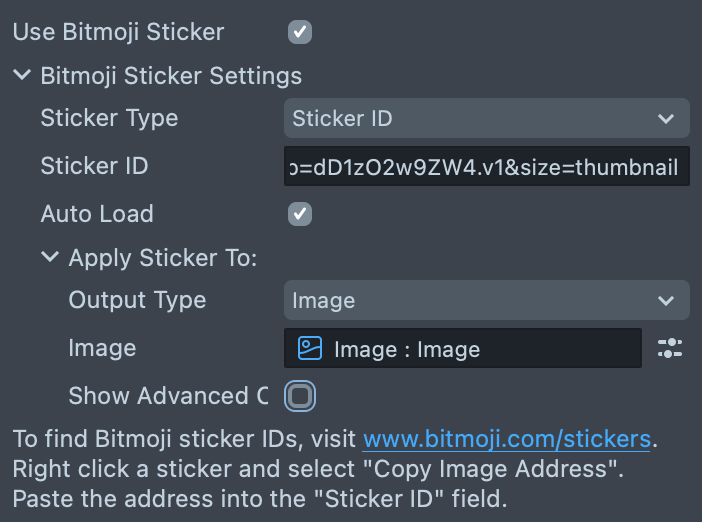Click the Use Bitmoji Sticker label
The height and width of the screenshot is (522, 702).
(x=118, y=32)
